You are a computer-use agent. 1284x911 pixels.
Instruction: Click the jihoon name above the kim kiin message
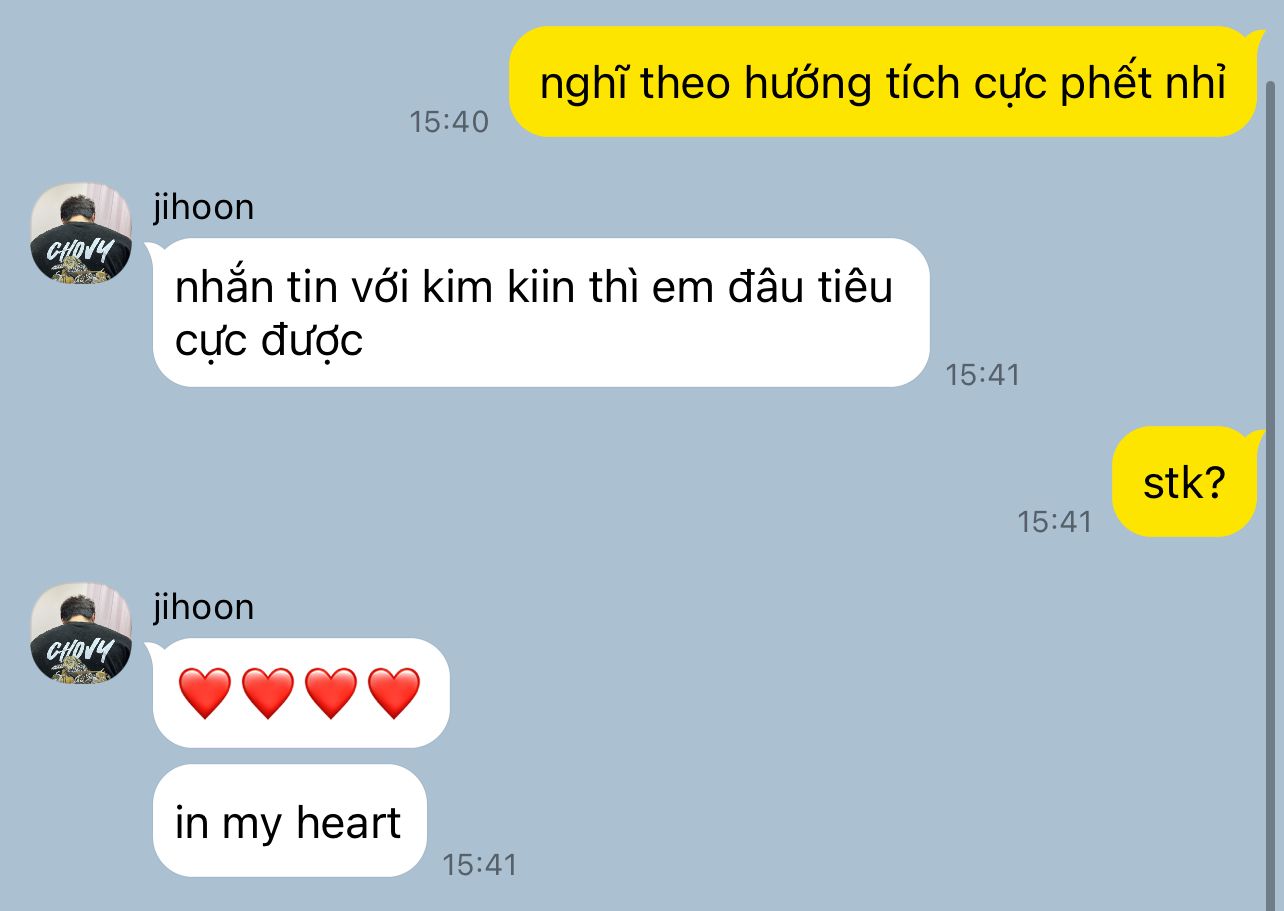pyautogui.click(x=203, y=207)
